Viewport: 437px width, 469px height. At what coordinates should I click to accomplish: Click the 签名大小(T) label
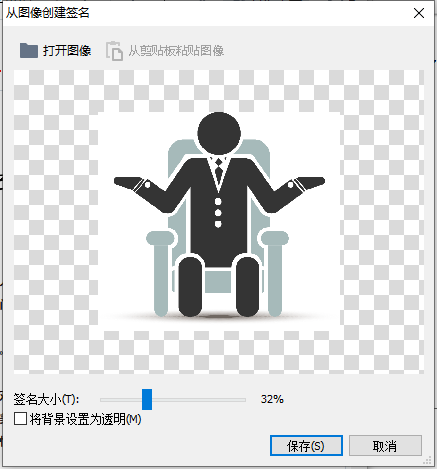coord(46,399)
